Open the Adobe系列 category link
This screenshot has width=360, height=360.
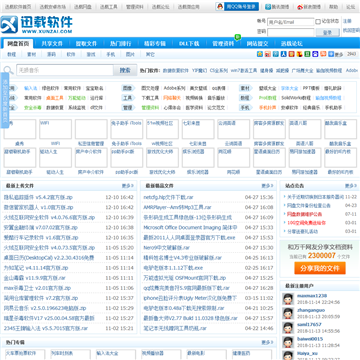[174, 88]
